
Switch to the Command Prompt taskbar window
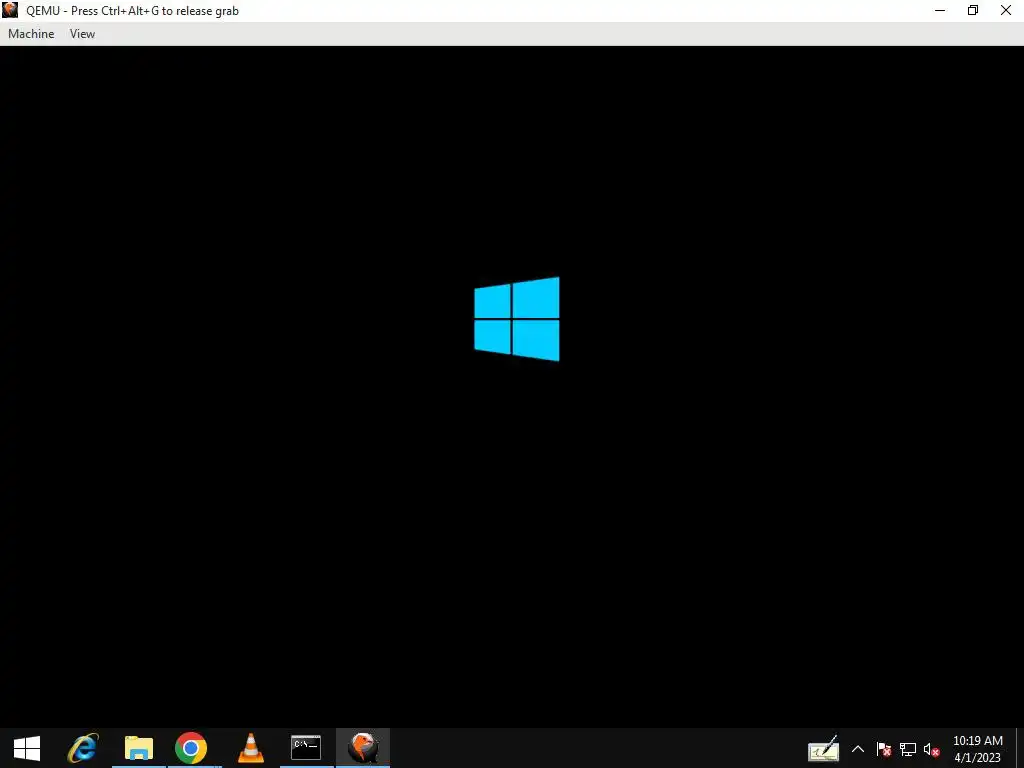[x=306, y=748]
